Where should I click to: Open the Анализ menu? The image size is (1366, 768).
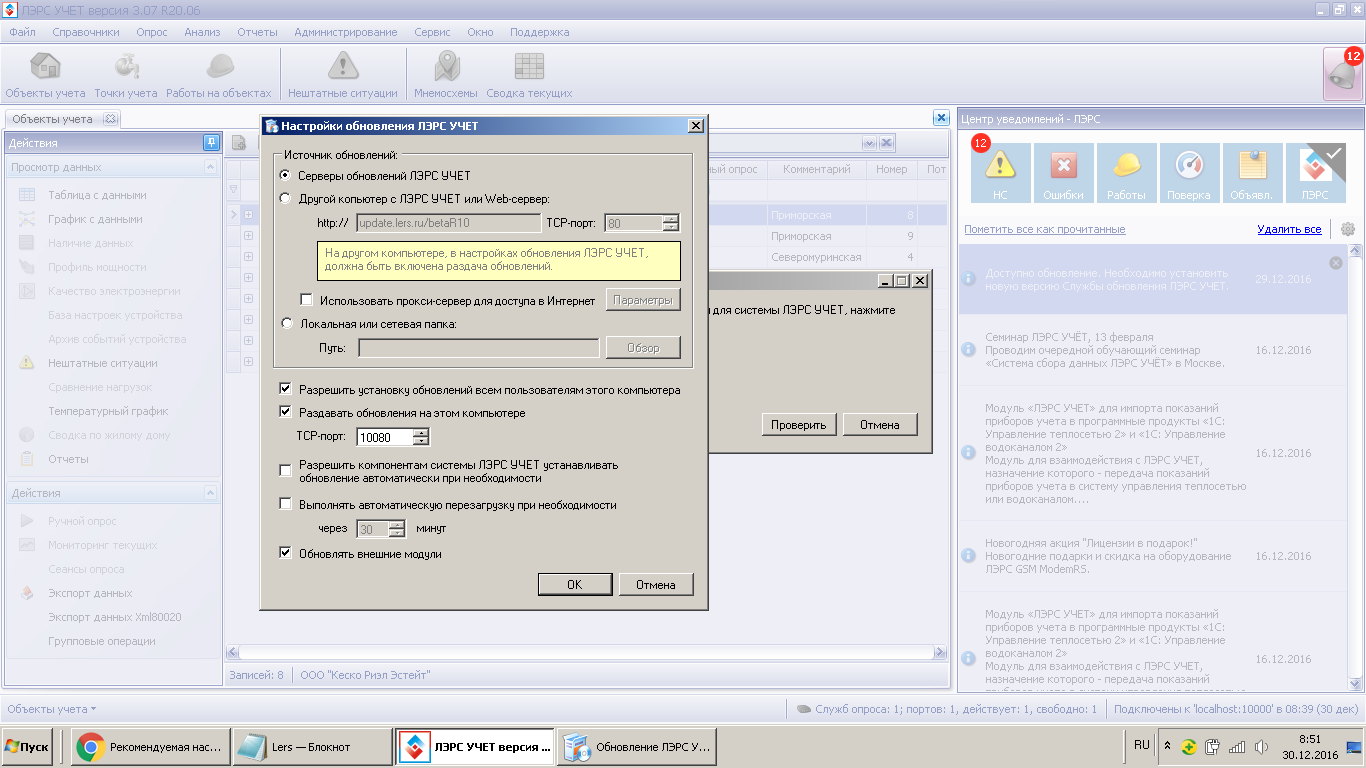[x=202, y=32]
